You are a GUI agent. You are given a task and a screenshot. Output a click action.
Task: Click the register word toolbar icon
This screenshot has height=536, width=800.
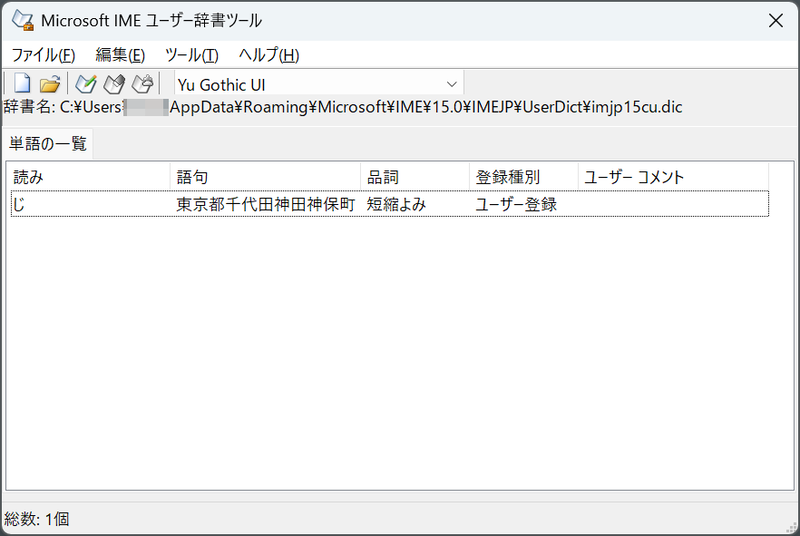click(85, 84)
